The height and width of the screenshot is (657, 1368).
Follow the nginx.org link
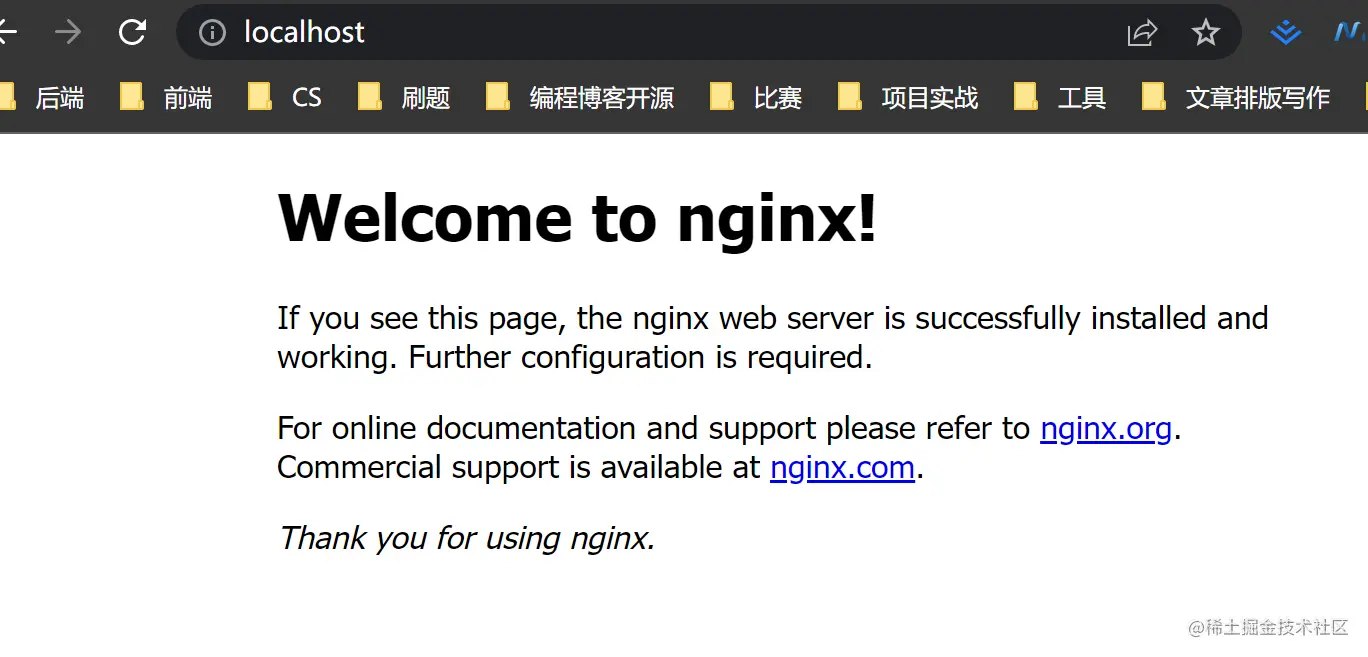[x=1106, y=429]
